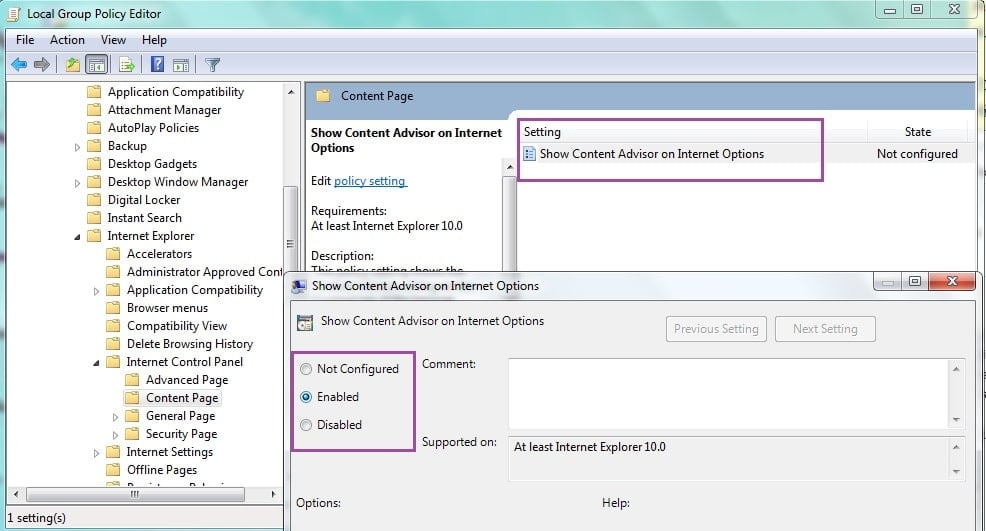Screen dimensions: 986x531
Task: Click the State column header
Action: click(917, 131)
